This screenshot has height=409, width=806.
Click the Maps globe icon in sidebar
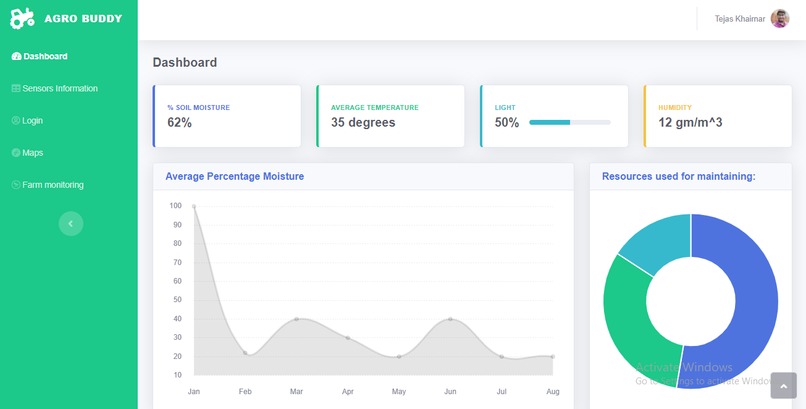coord(16,153)
